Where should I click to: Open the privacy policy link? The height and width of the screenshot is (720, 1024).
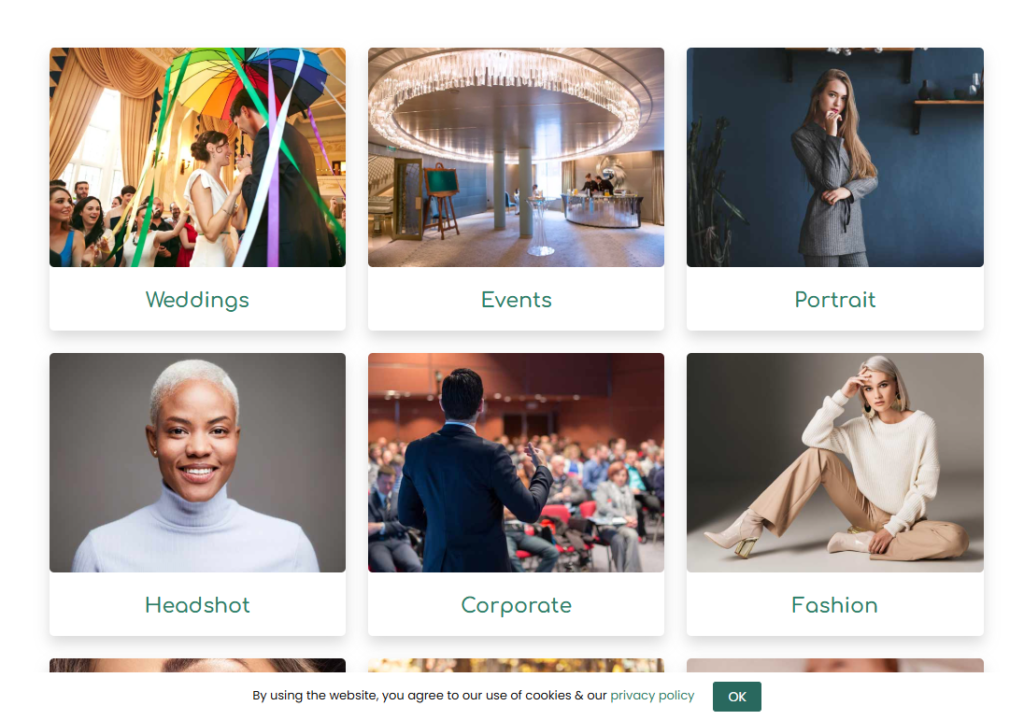tap(652, 695)
